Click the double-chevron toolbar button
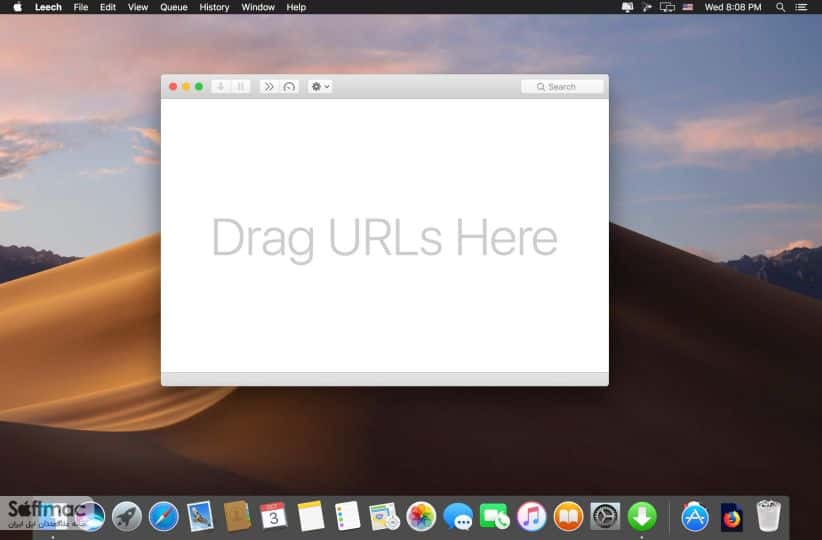The width and height of the screenshot is (822, 540). (269, 87)
